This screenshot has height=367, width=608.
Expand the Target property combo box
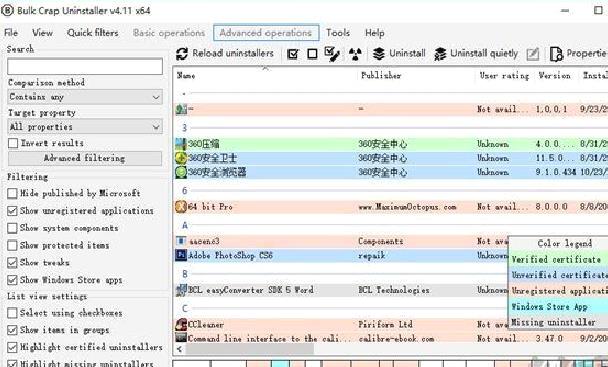[85, 127]
